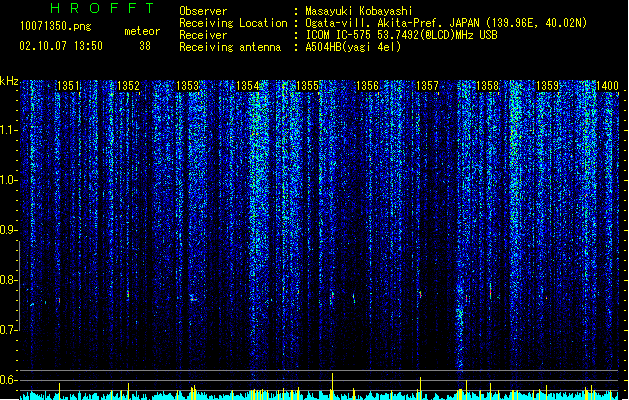Click the 1400 time marker

pyautogui.click(x=607, y=86)
